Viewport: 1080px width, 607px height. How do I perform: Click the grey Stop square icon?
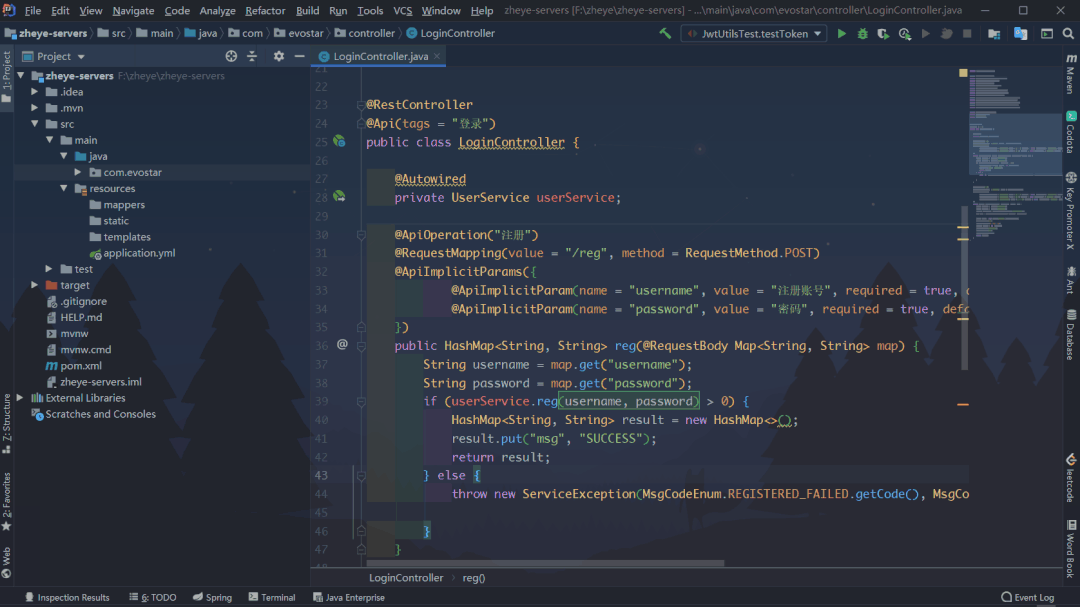tap(967, 33)
